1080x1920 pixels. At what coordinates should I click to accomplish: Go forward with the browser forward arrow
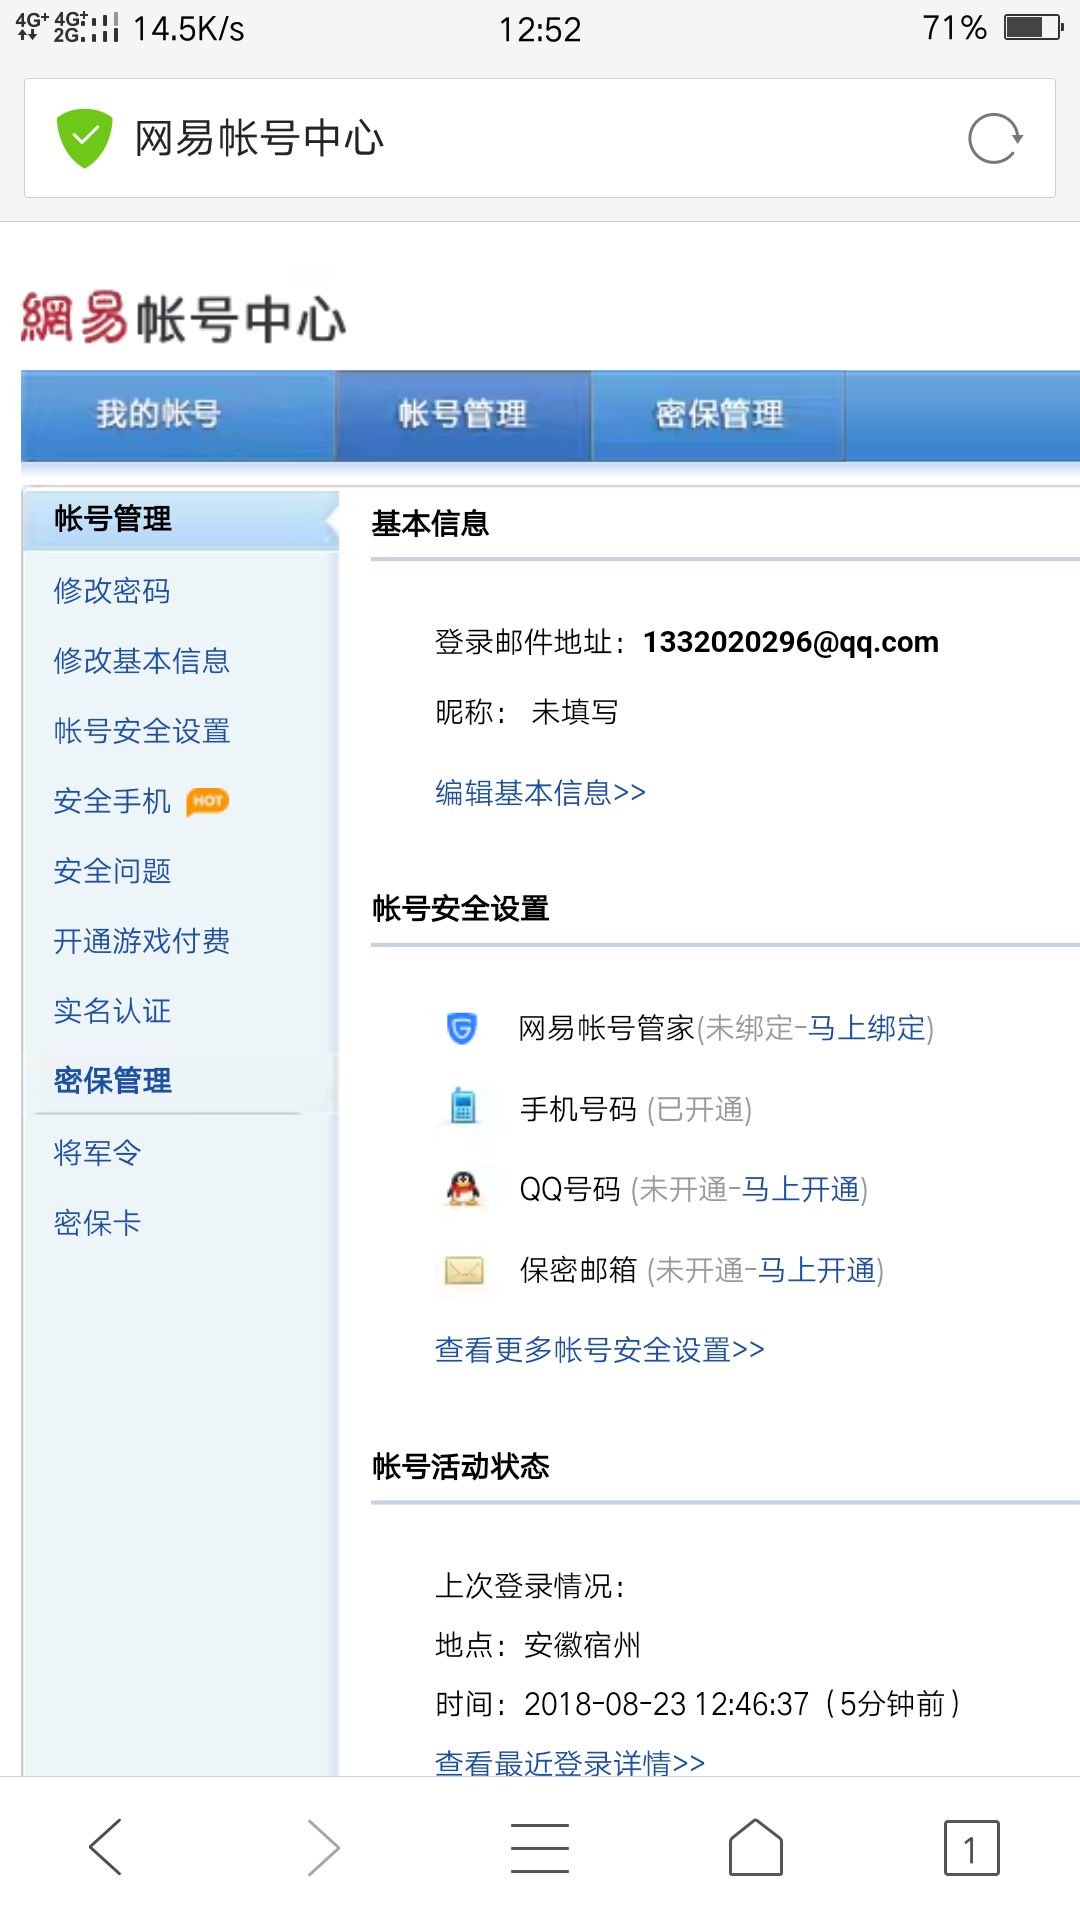[x=323, y=1846]
